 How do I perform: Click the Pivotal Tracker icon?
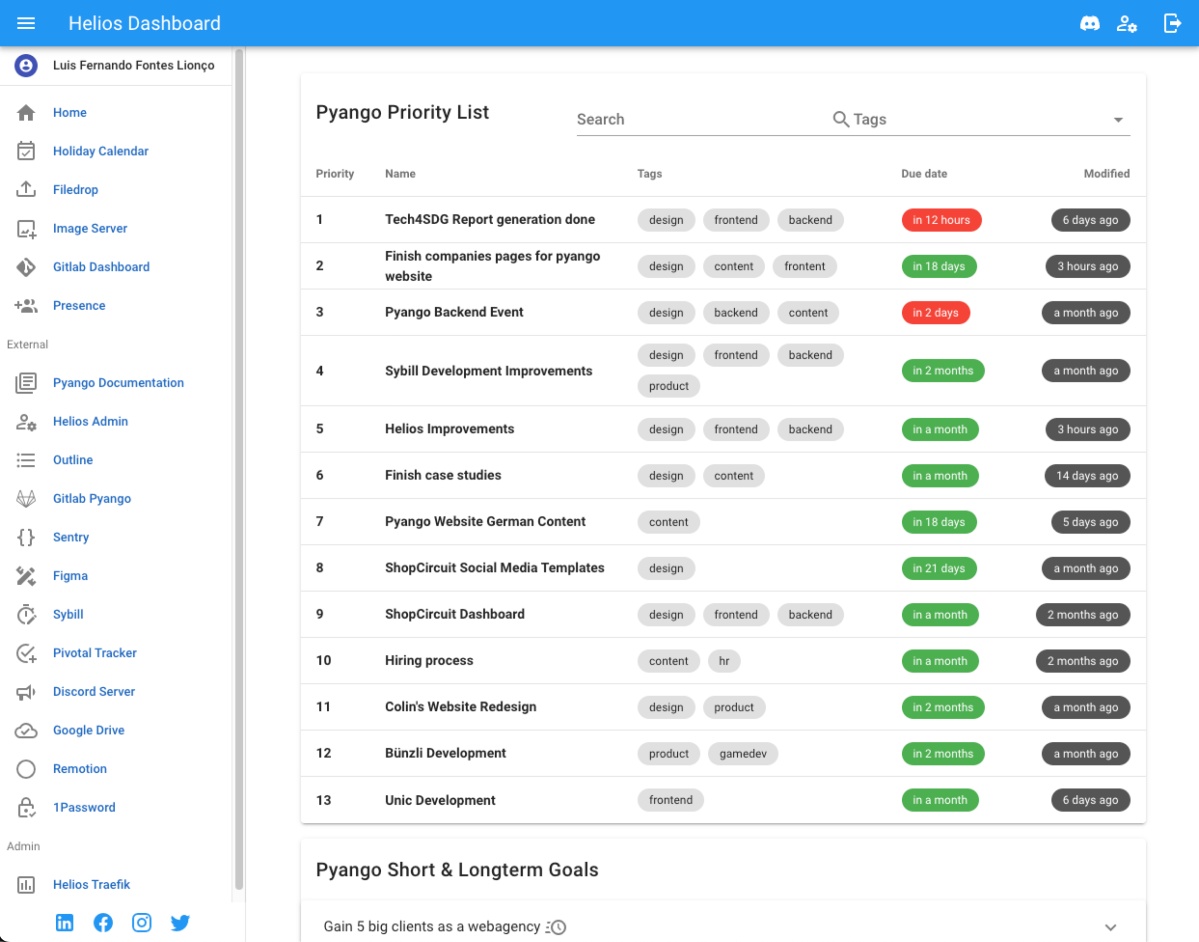[26, 653]
